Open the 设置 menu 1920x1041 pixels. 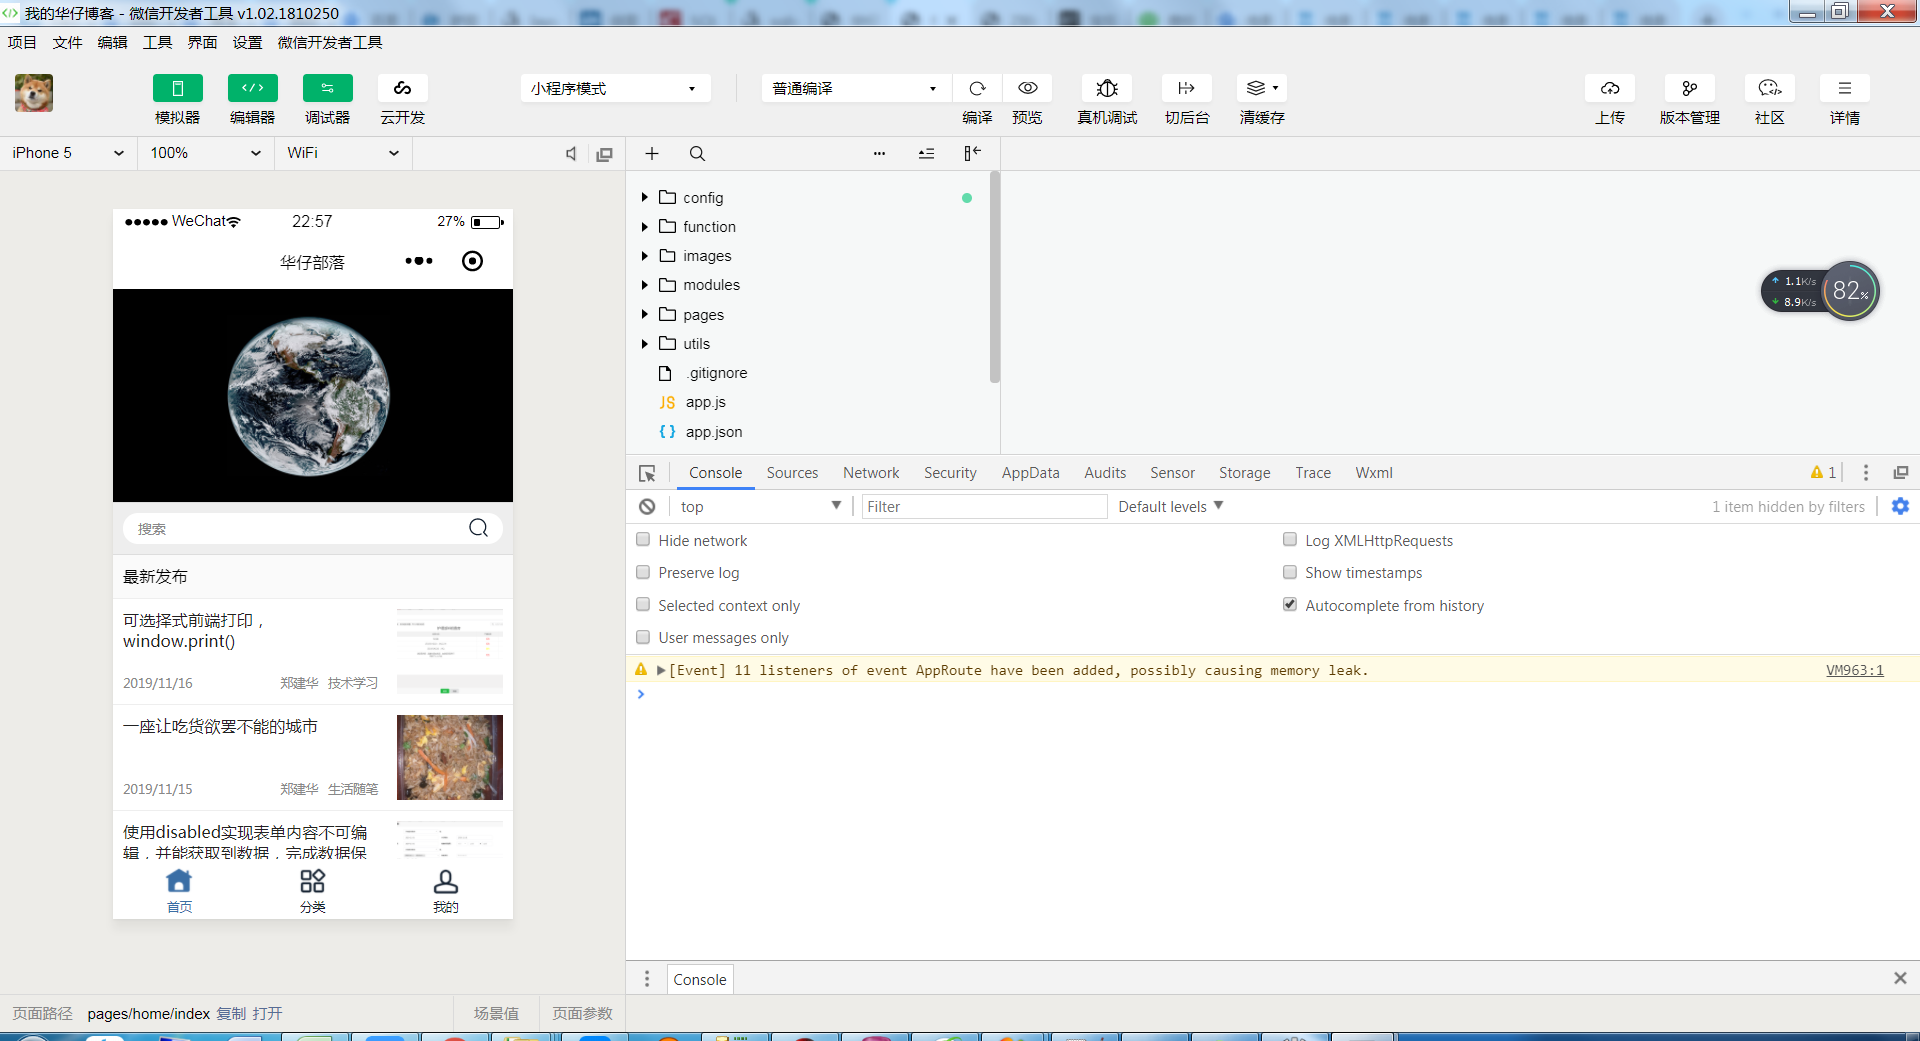[247, 42]
